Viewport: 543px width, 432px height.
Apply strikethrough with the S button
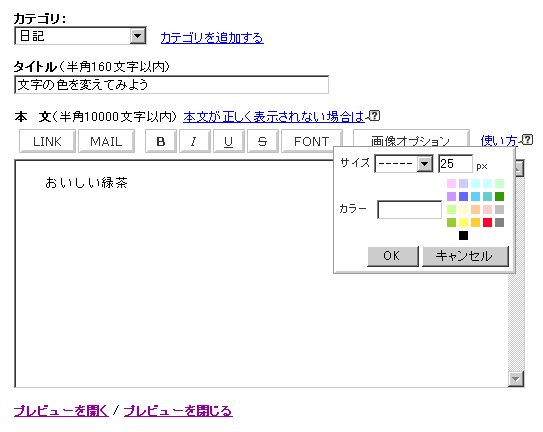(x=263, y=141)
